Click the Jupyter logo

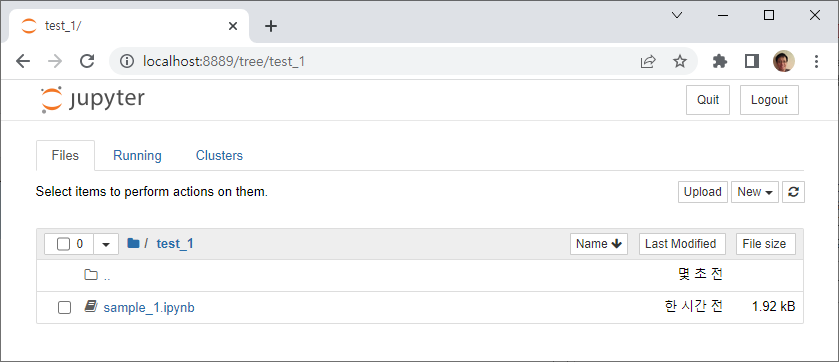pos(93,100)
